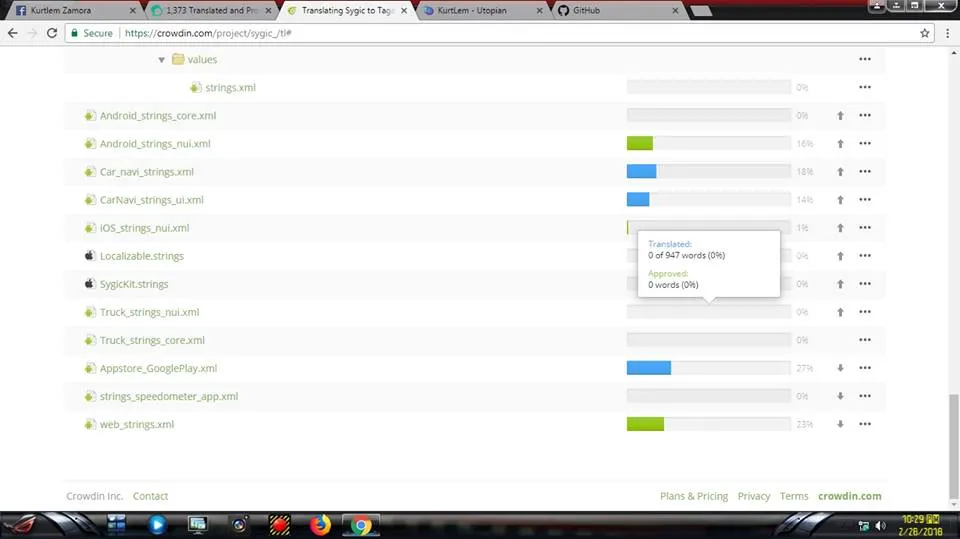Image resolution: width=960 pixels, height=539 pixels.
Task: Open CarNavi_strings_ui.xml file
Action: (x=152, y=200)
